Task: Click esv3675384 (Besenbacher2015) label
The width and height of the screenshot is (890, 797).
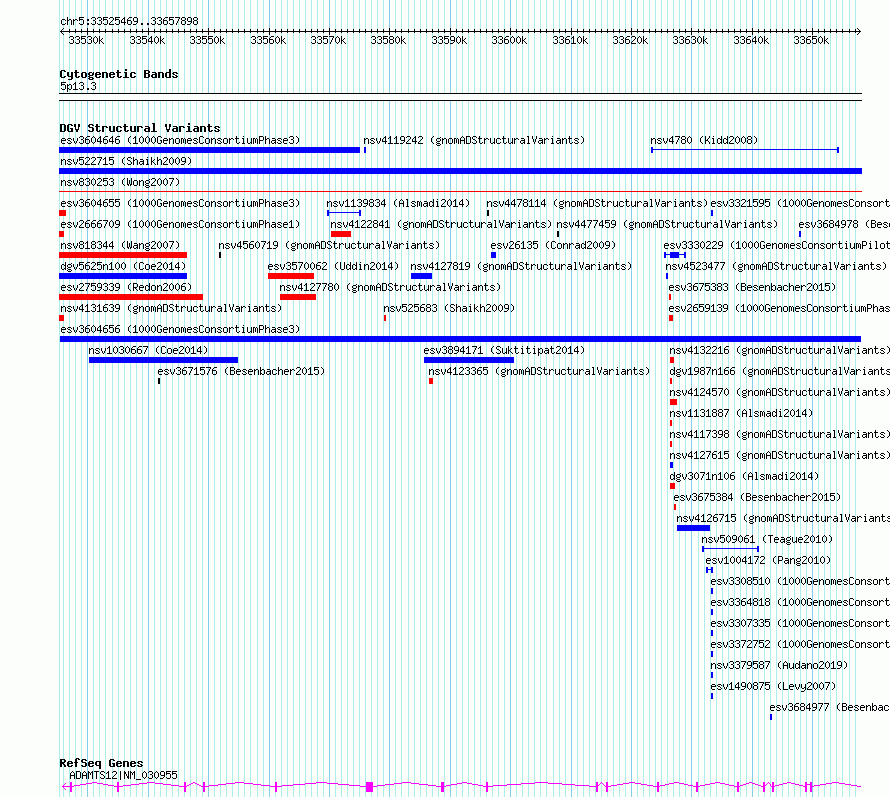Action: pyautogui.click(x=757, y=497)
